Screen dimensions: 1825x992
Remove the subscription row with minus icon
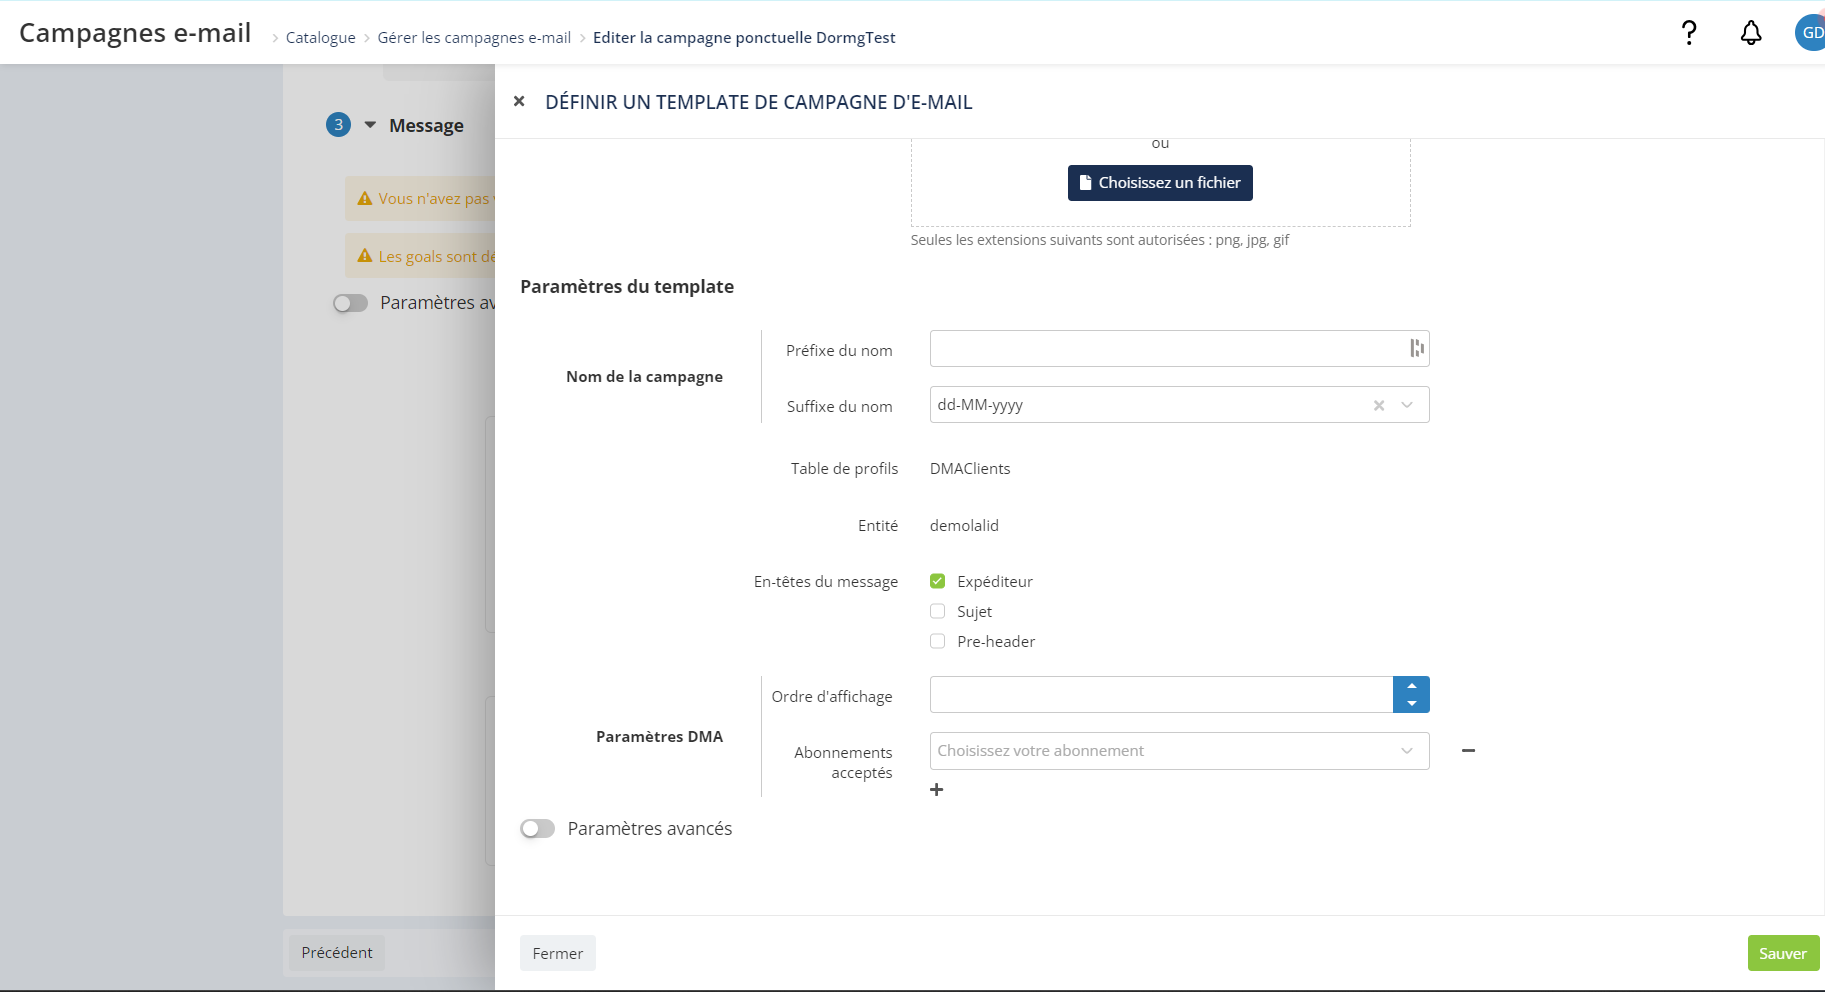tap(1468, 751)
